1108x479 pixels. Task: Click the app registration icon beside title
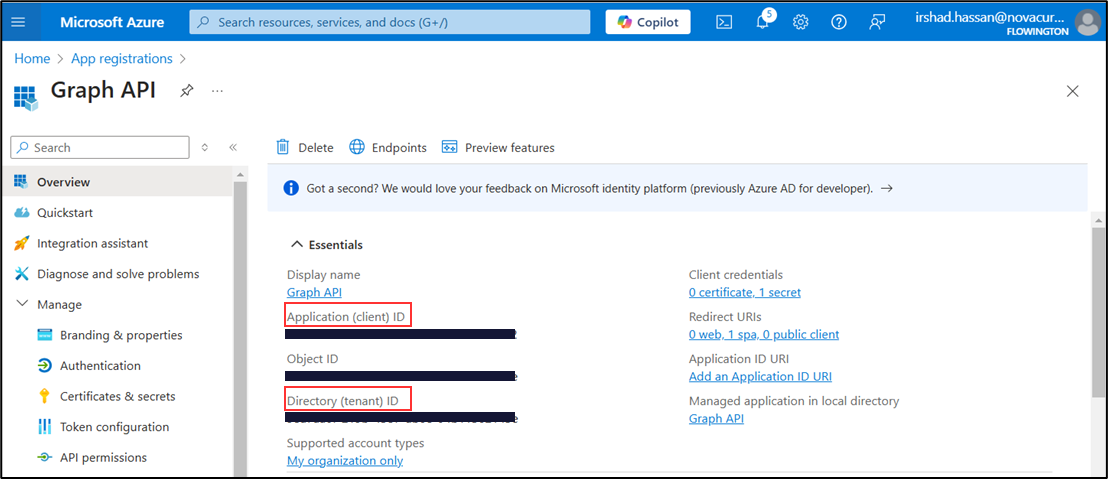tap(25, 98)
